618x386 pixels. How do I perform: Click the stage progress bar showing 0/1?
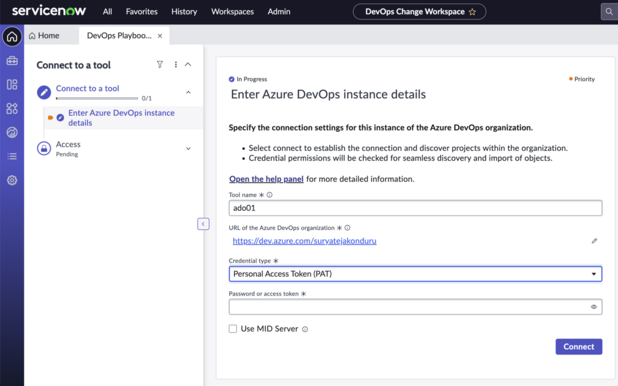(x=97, y=98)
